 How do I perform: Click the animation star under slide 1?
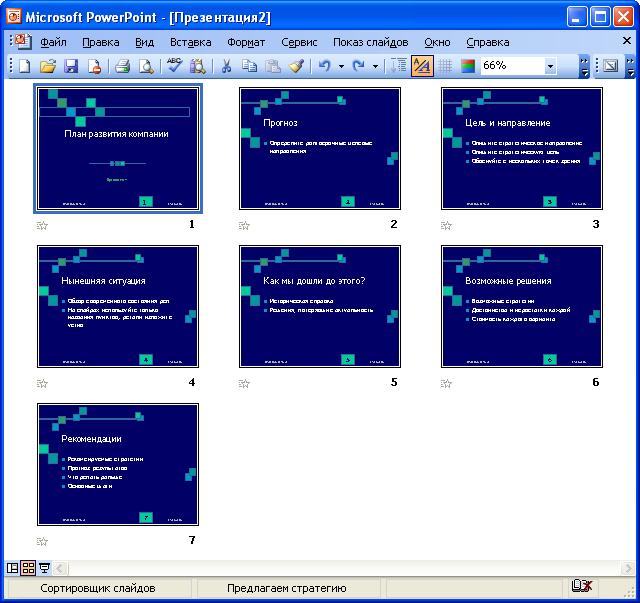pos(42,225)
